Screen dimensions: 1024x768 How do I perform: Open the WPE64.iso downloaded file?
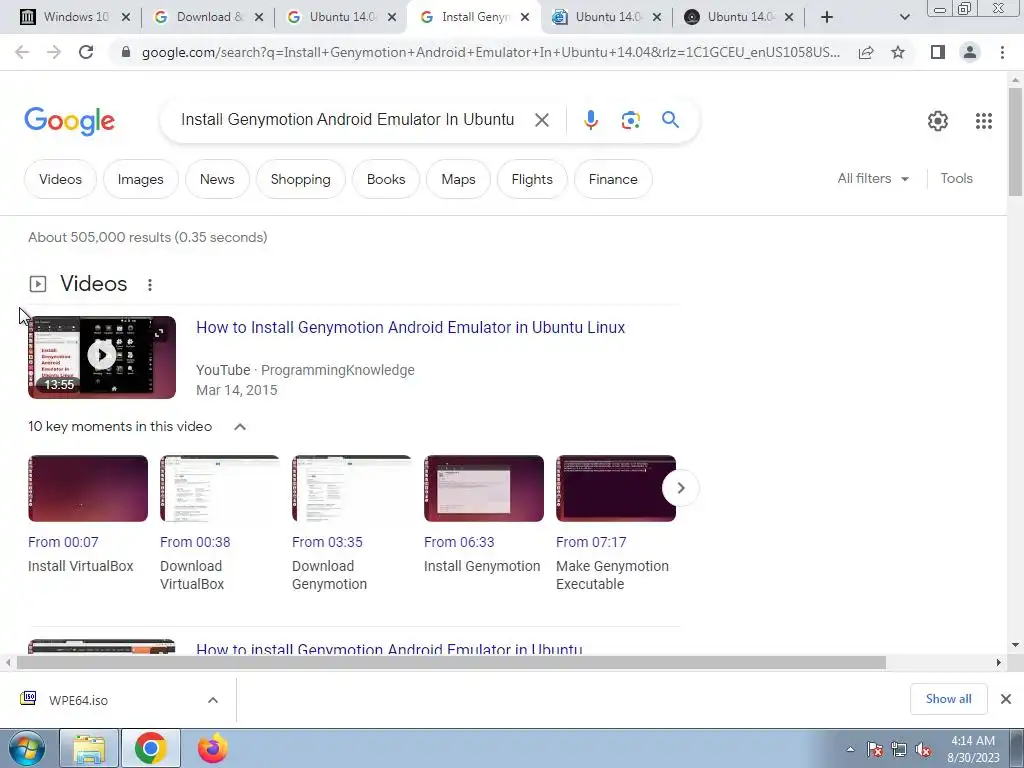pyautogui.click(x=78, y=700)
